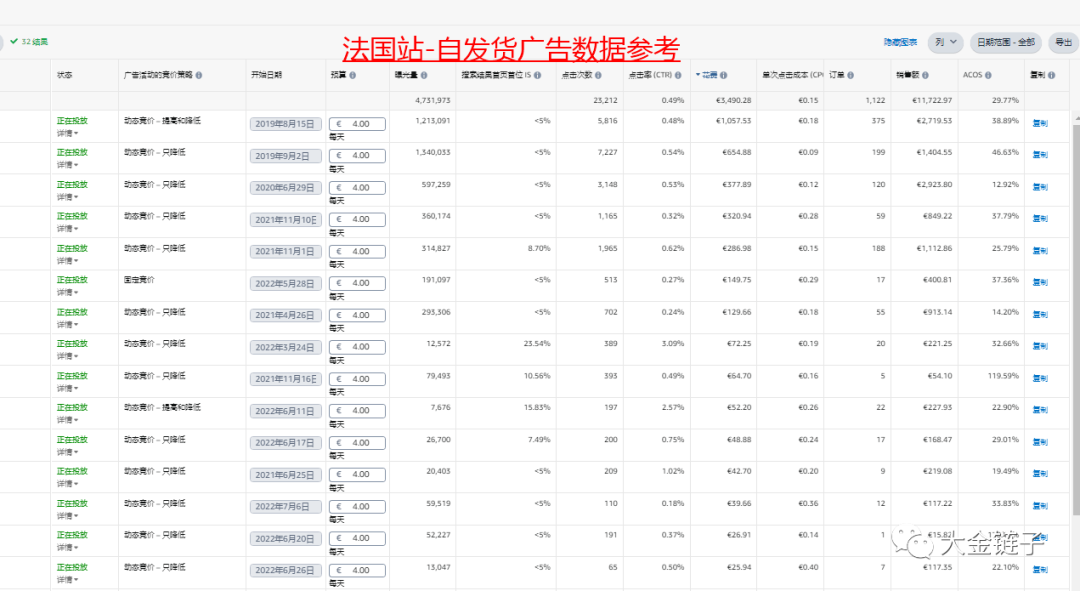Select the CPC value €0.40
1080x591 pixels.
point(809,568)
